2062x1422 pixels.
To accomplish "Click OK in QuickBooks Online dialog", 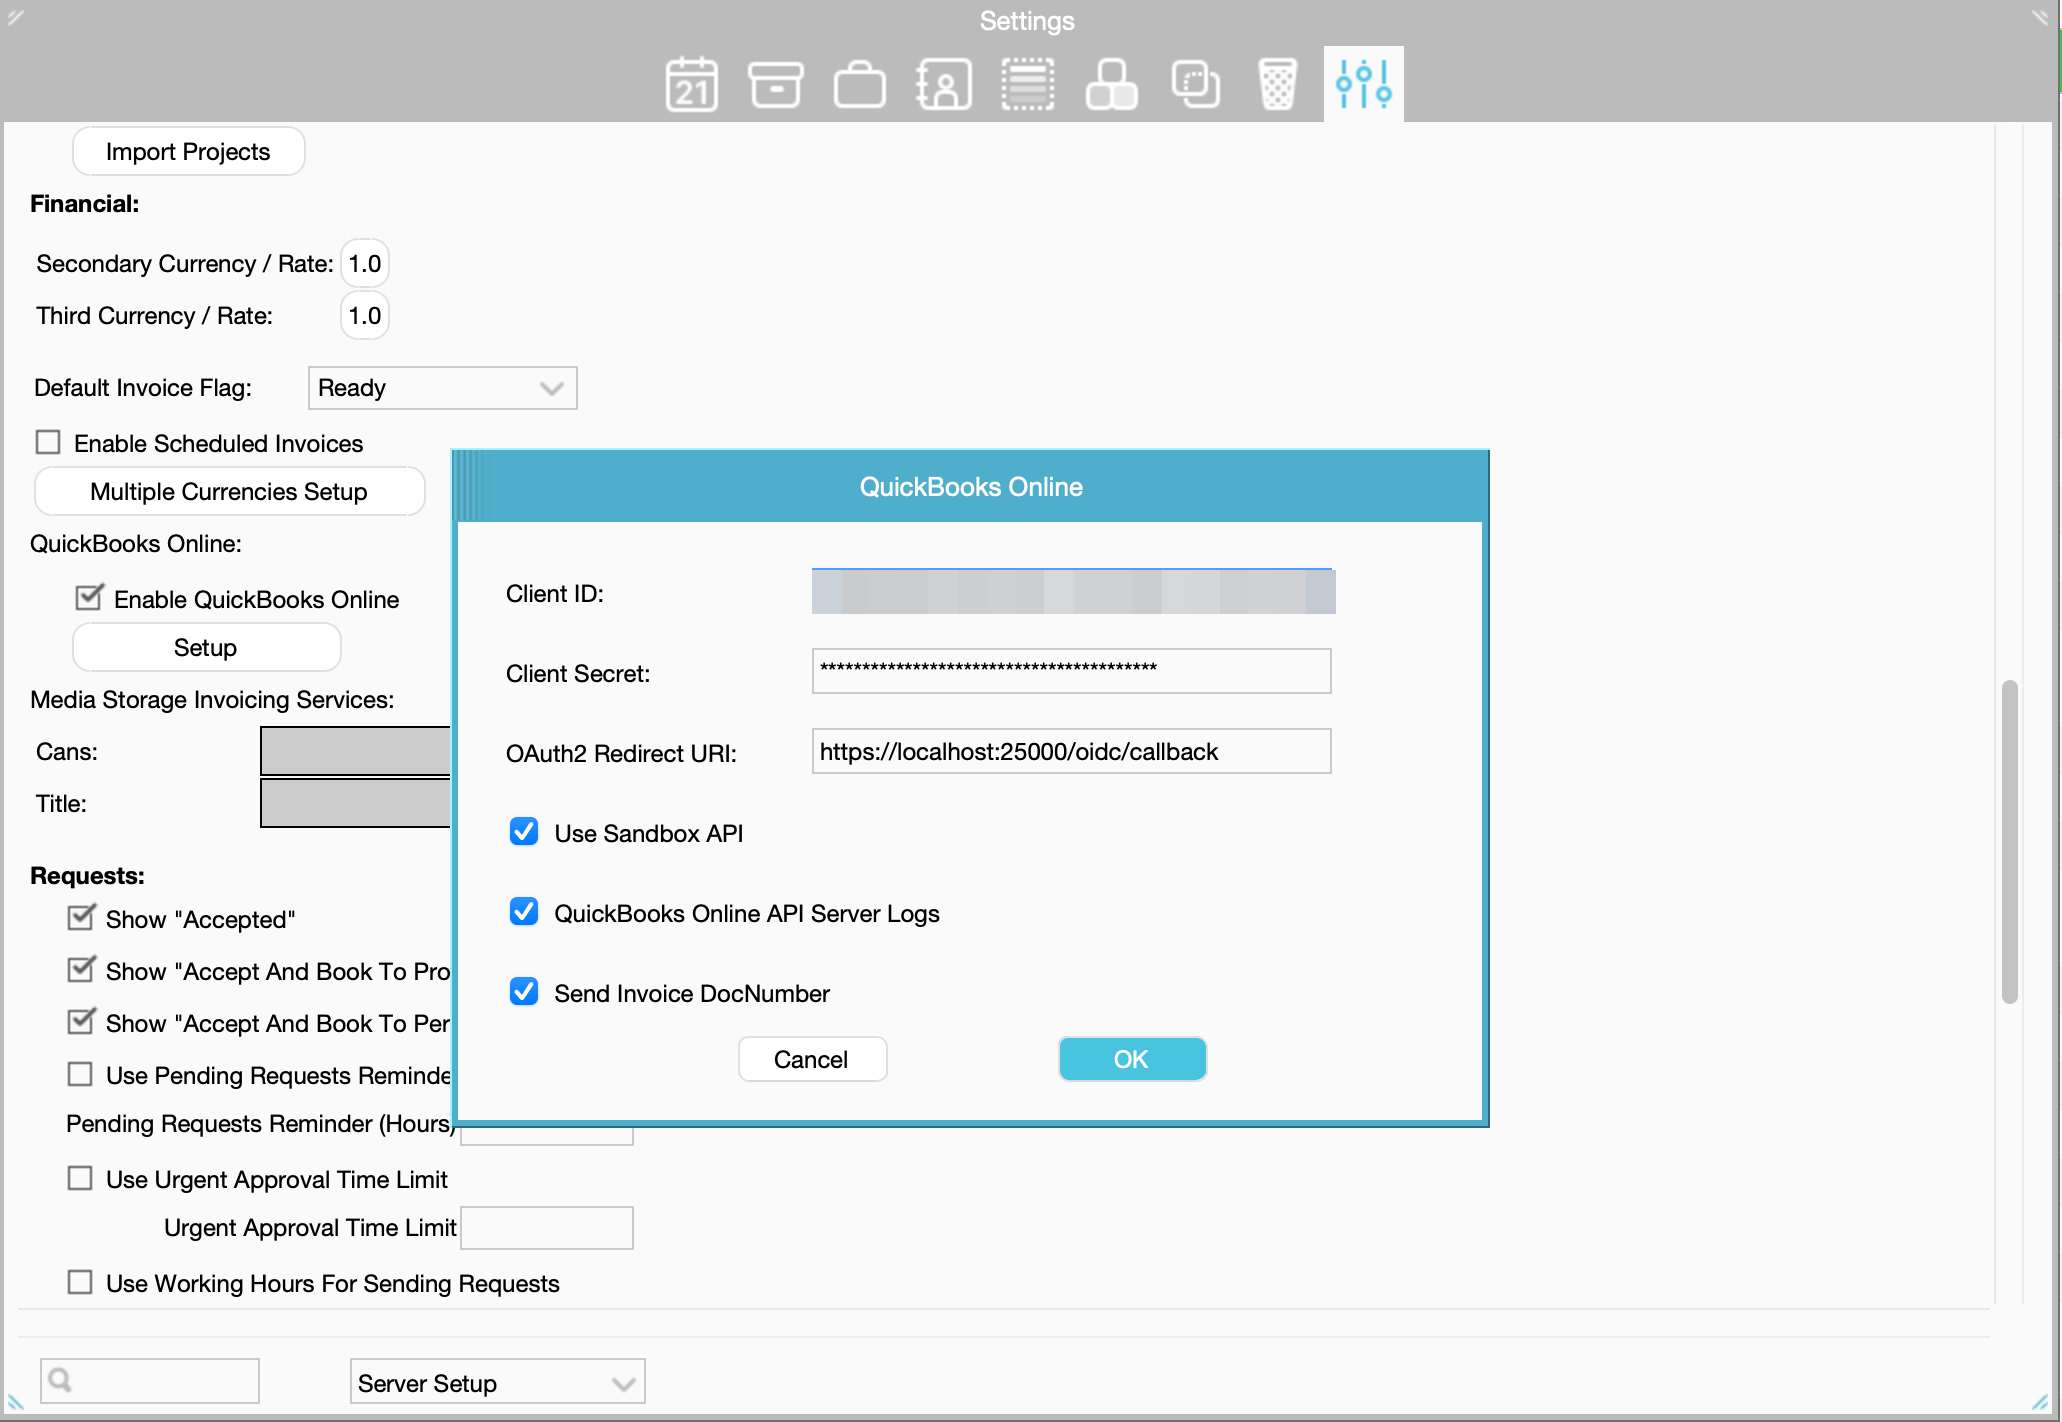I will point(1131,1059).
